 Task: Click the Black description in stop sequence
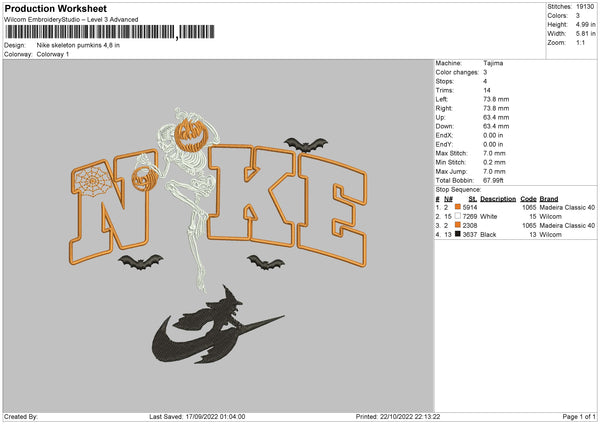pos(488,235)
